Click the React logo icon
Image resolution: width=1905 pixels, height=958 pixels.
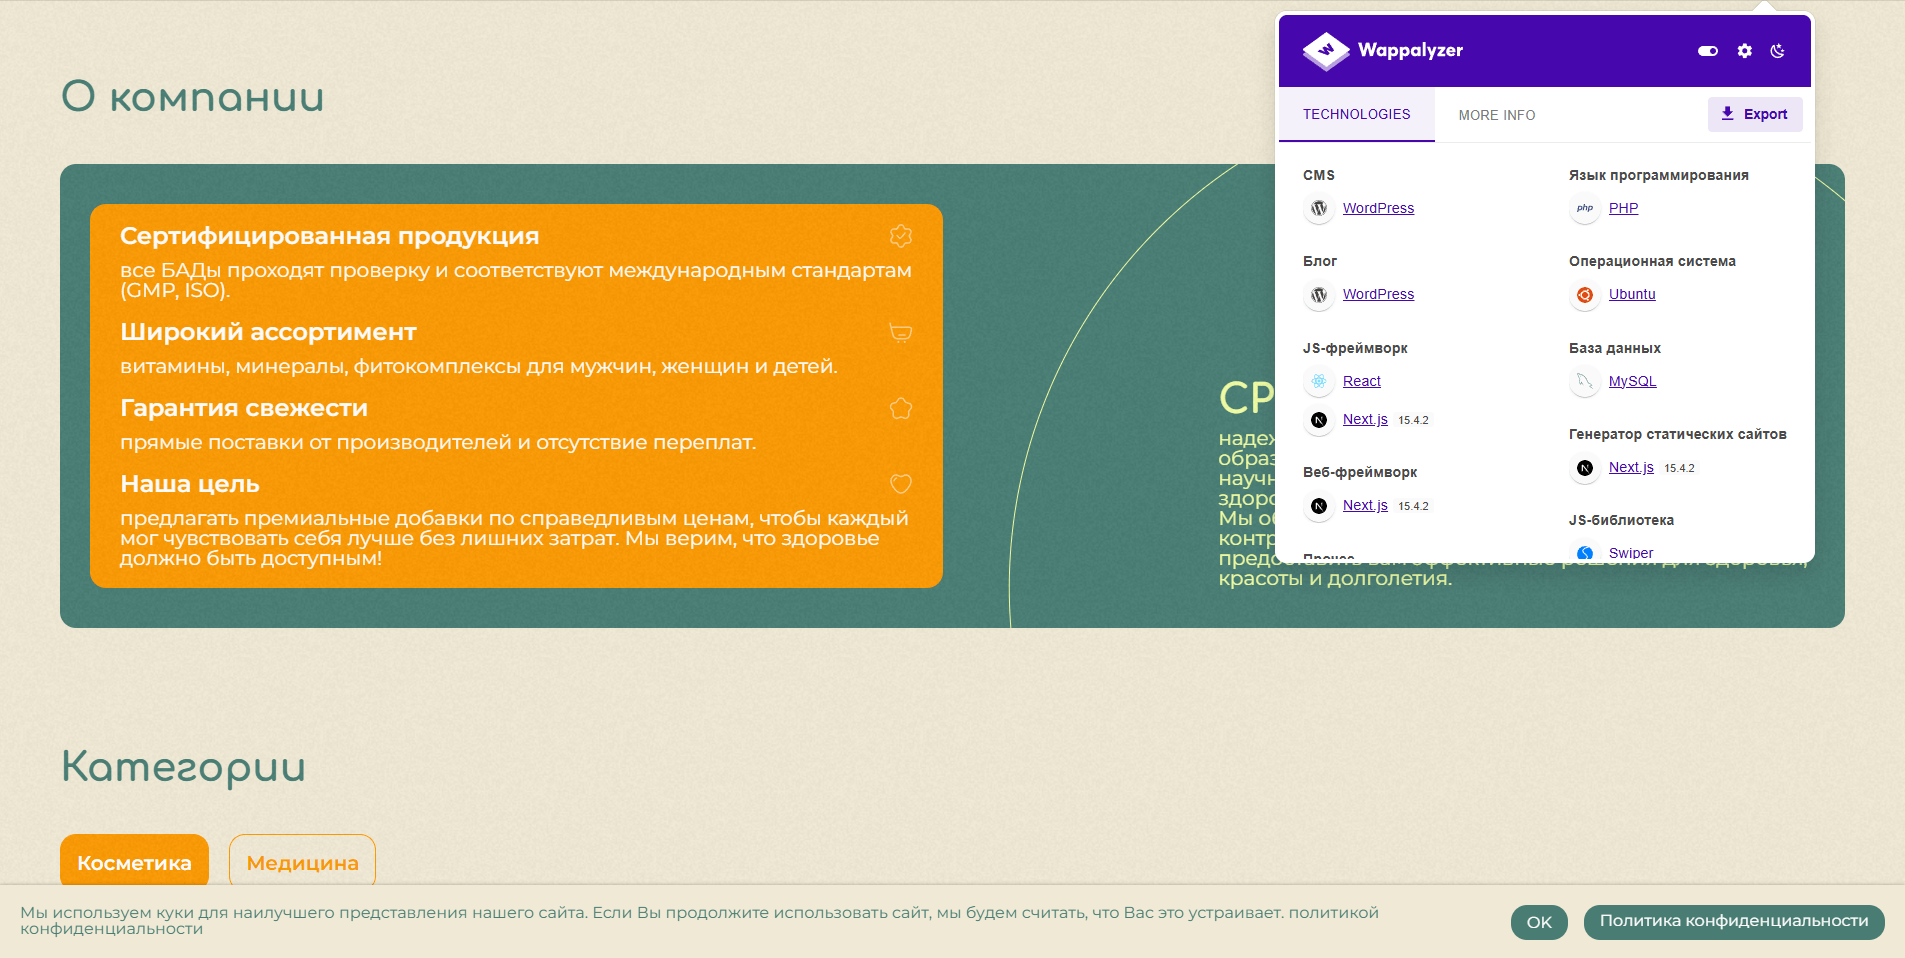coord(1319,382)
